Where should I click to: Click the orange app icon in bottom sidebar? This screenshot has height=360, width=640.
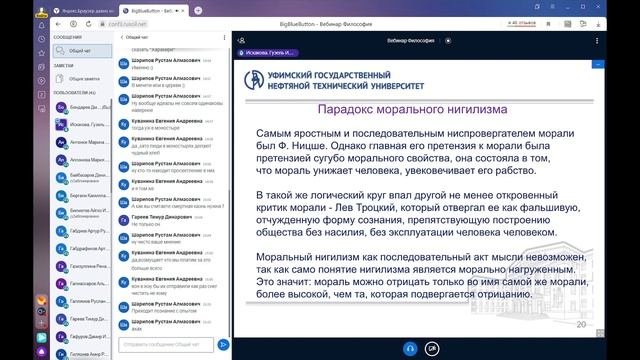(42, 300)
